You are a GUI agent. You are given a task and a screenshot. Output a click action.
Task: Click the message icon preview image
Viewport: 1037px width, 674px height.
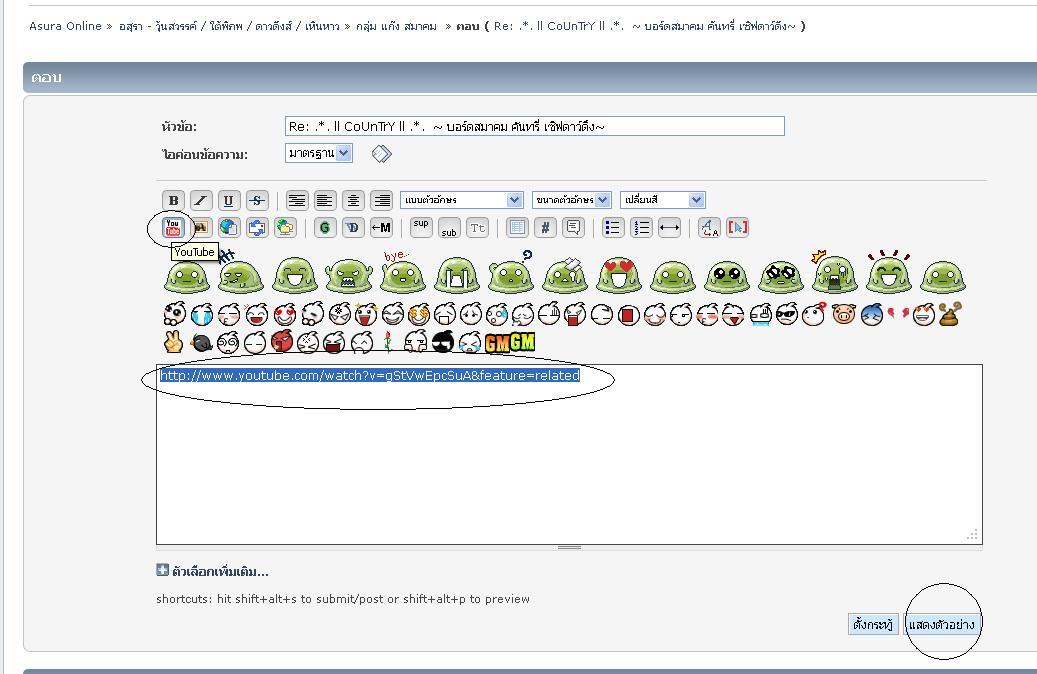point(382,154)
